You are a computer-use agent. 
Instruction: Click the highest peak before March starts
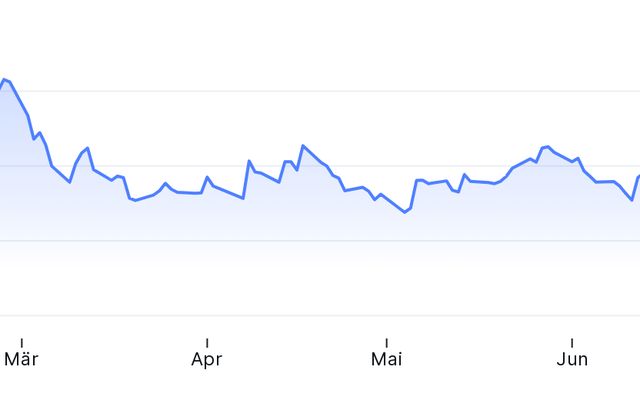tap(4, 79)
